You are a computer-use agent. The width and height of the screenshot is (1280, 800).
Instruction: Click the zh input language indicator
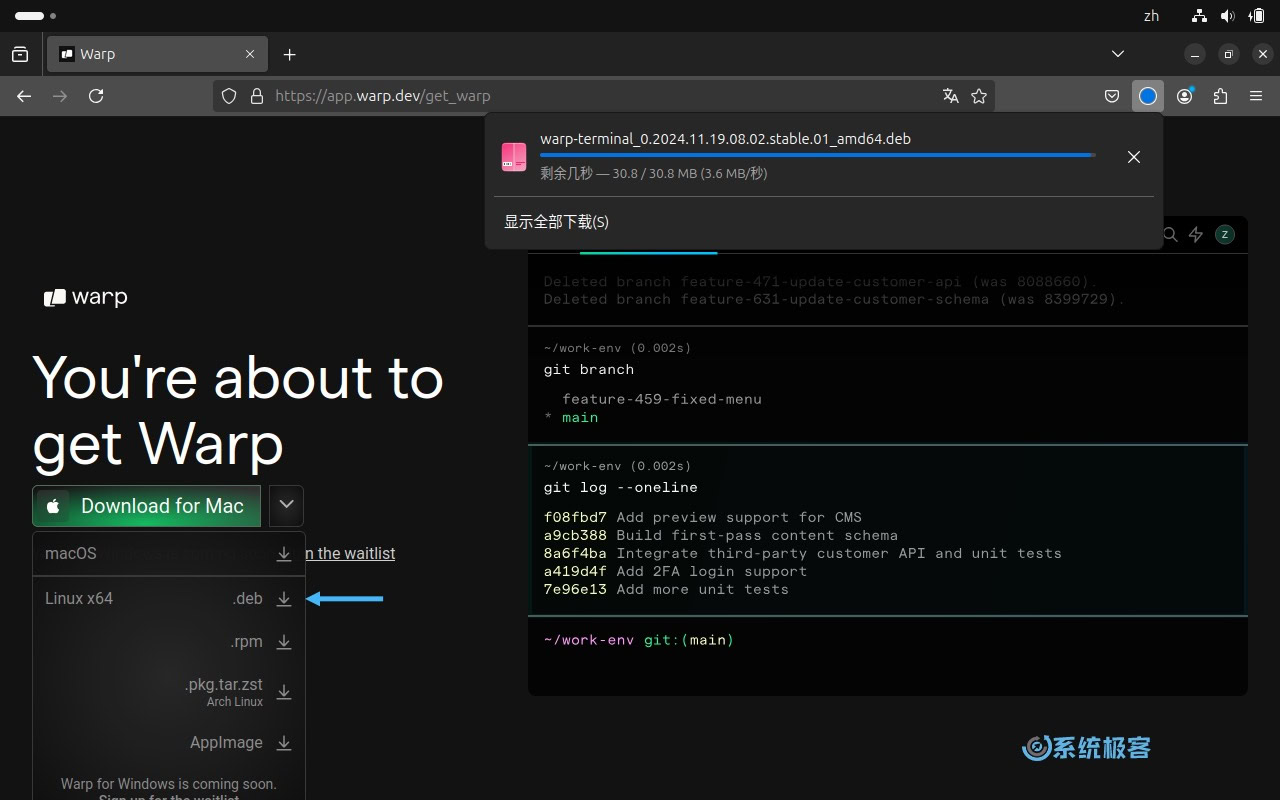(1151, 16)
